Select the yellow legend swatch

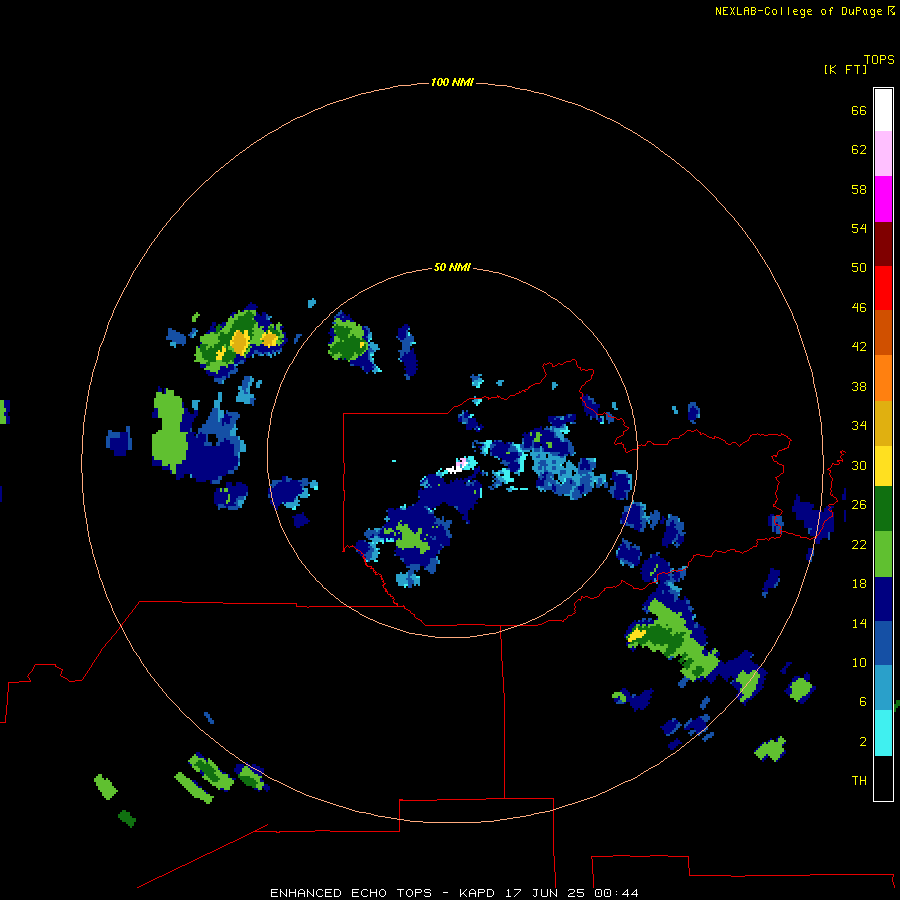tap(883, 466)
